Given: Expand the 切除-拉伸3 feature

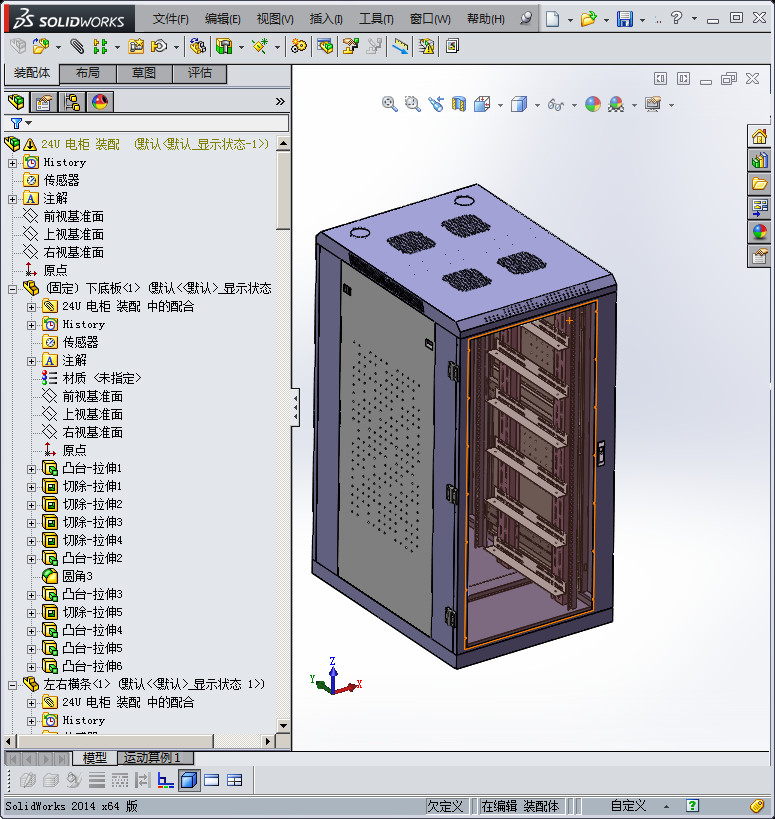Looking at the screenshot, I should (x=31, y=523).
